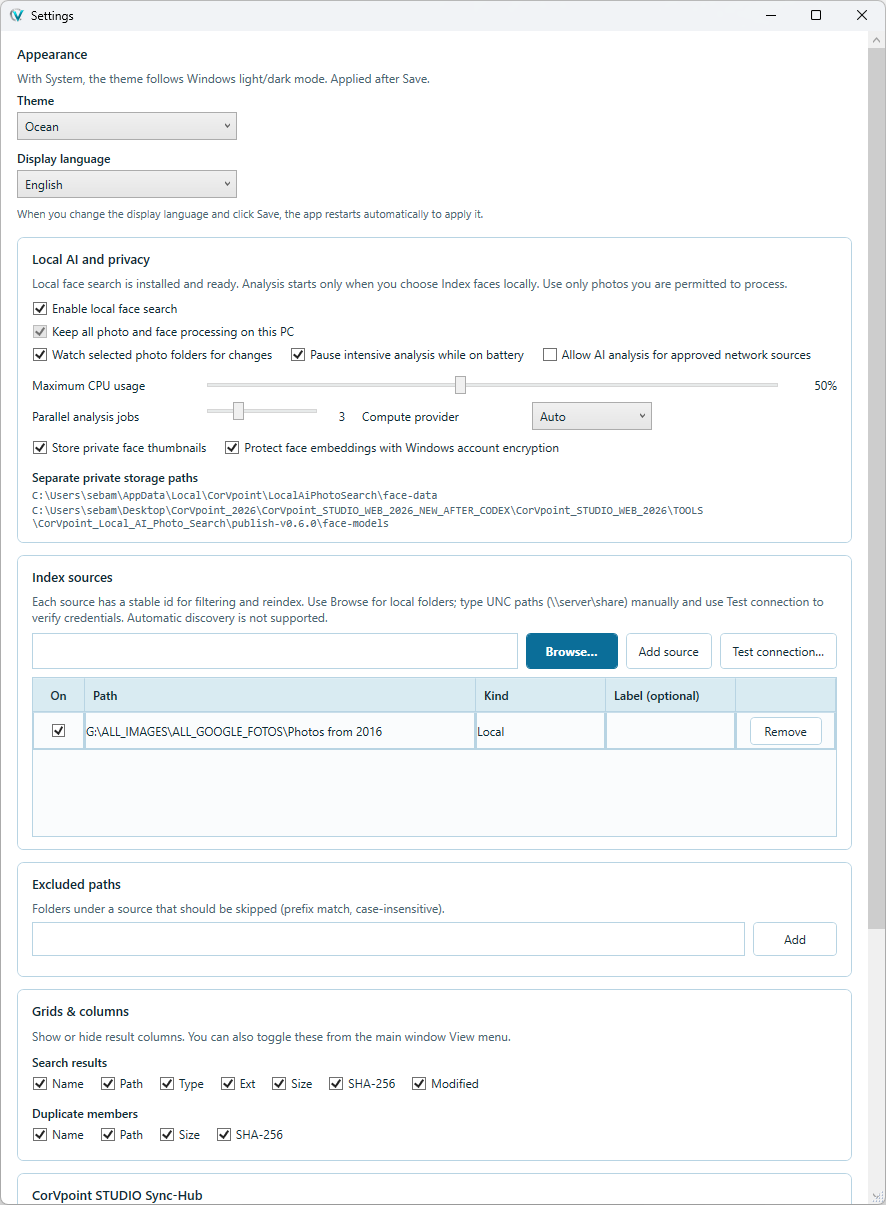This screenshot has height=1205, width=886.
Task: Click the CorVpoint app icon in title bar
Action: 16,16
